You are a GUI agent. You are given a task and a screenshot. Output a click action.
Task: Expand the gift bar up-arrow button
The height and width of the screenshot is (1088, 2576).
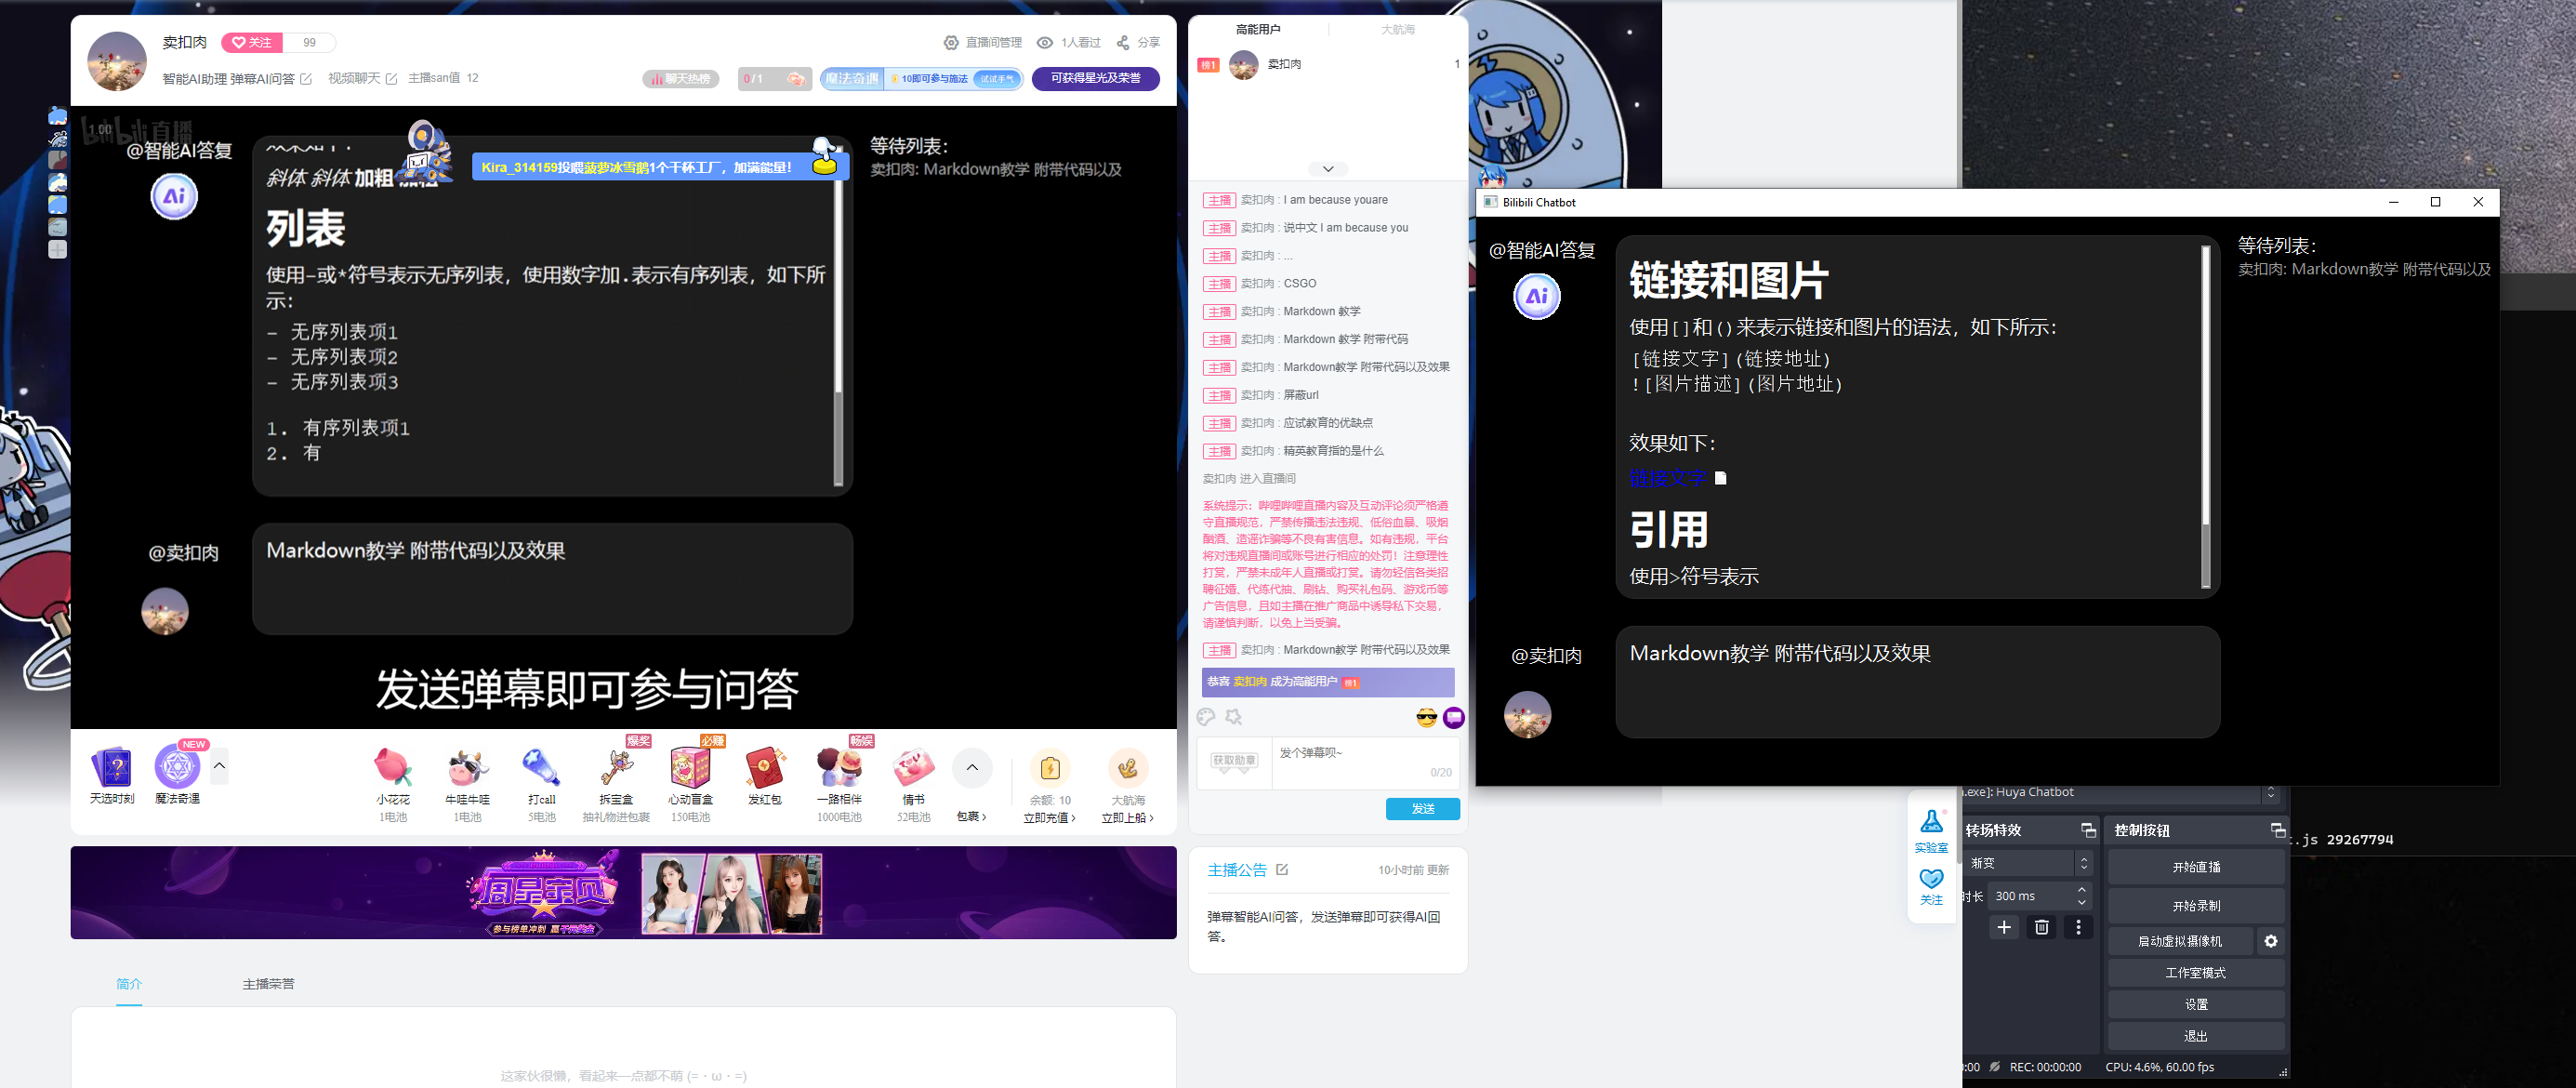[971, 768]
